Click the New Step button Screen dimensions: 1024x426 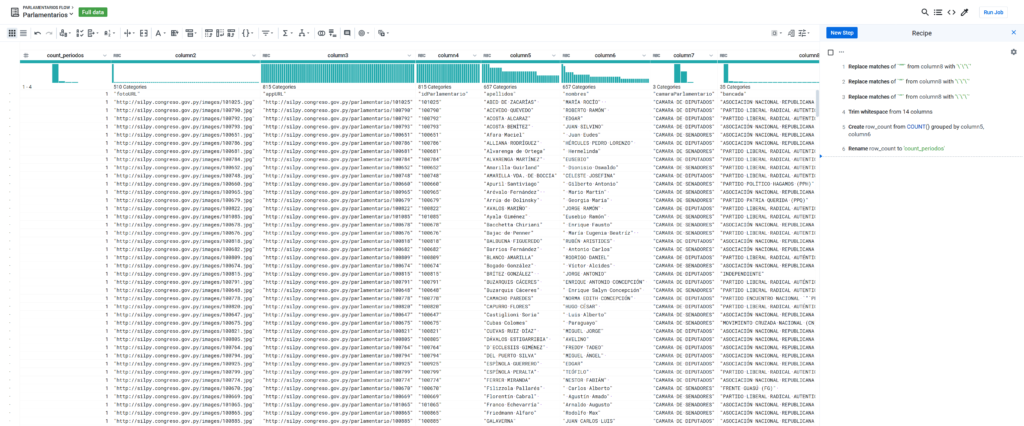842,33
